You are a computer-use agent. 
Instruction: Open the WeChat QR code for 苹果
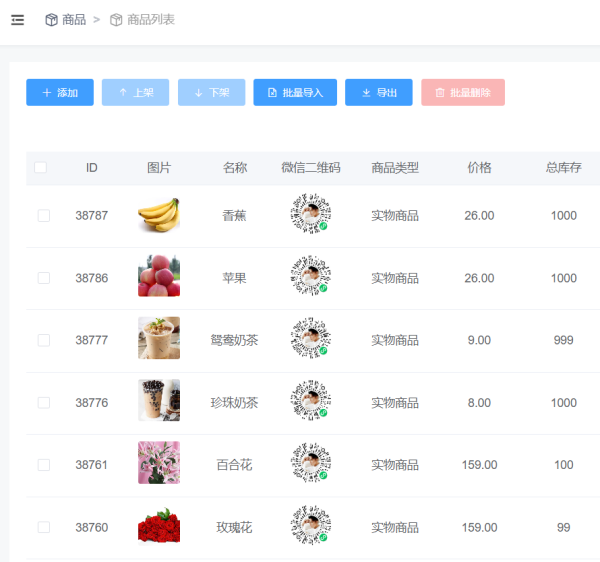[310, 277]
